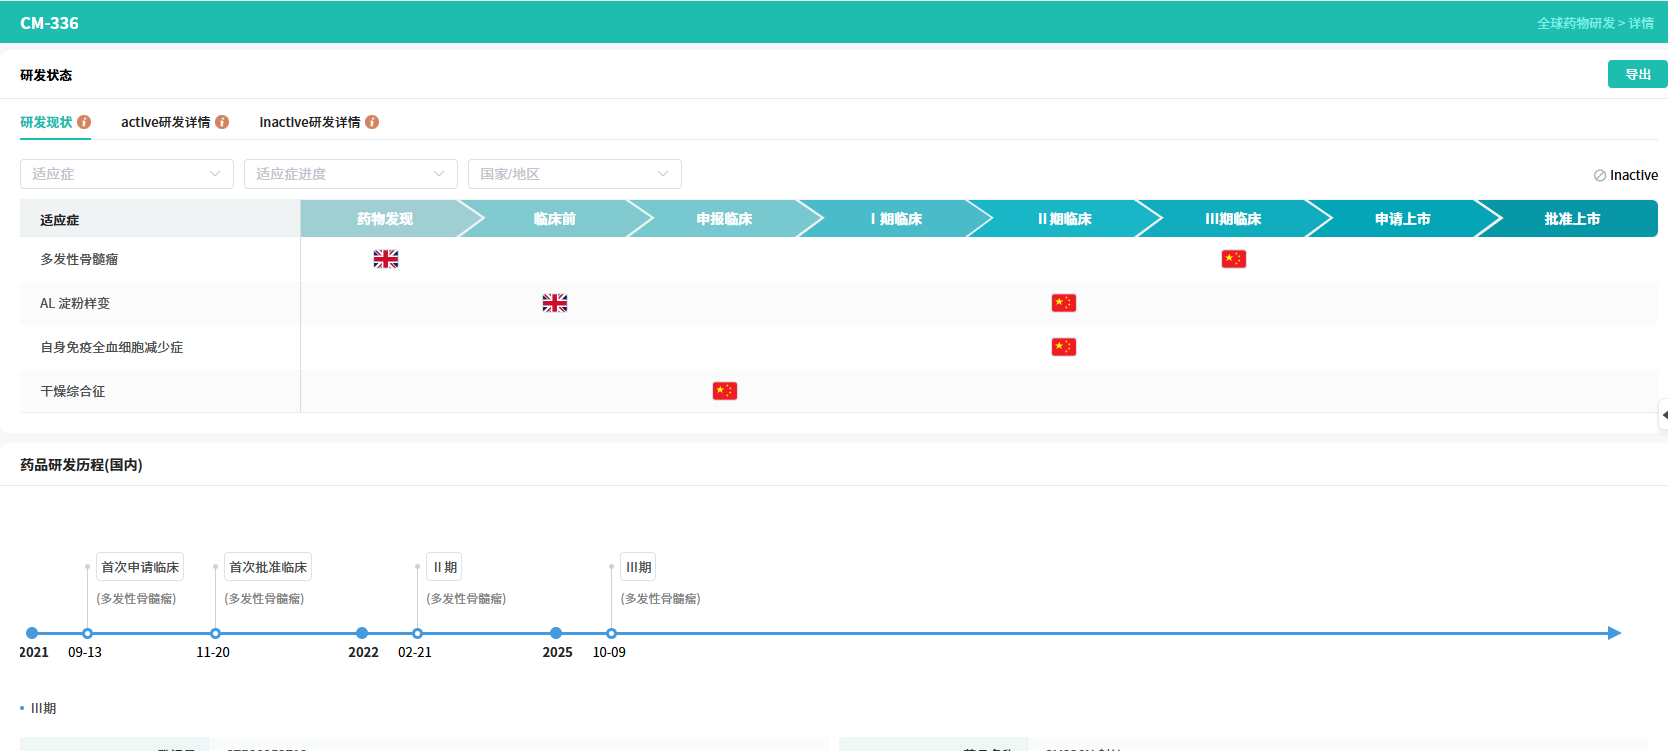1668x751 pixels.
Task: Switch to inactive研发详情 tab
Action: tap(310, 122)
